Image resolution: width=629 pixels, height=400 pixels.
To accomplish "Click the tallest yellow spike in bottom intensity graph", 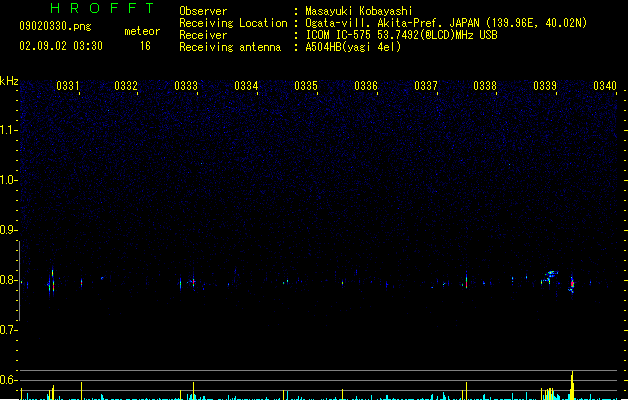I will [x=572, y=385].
